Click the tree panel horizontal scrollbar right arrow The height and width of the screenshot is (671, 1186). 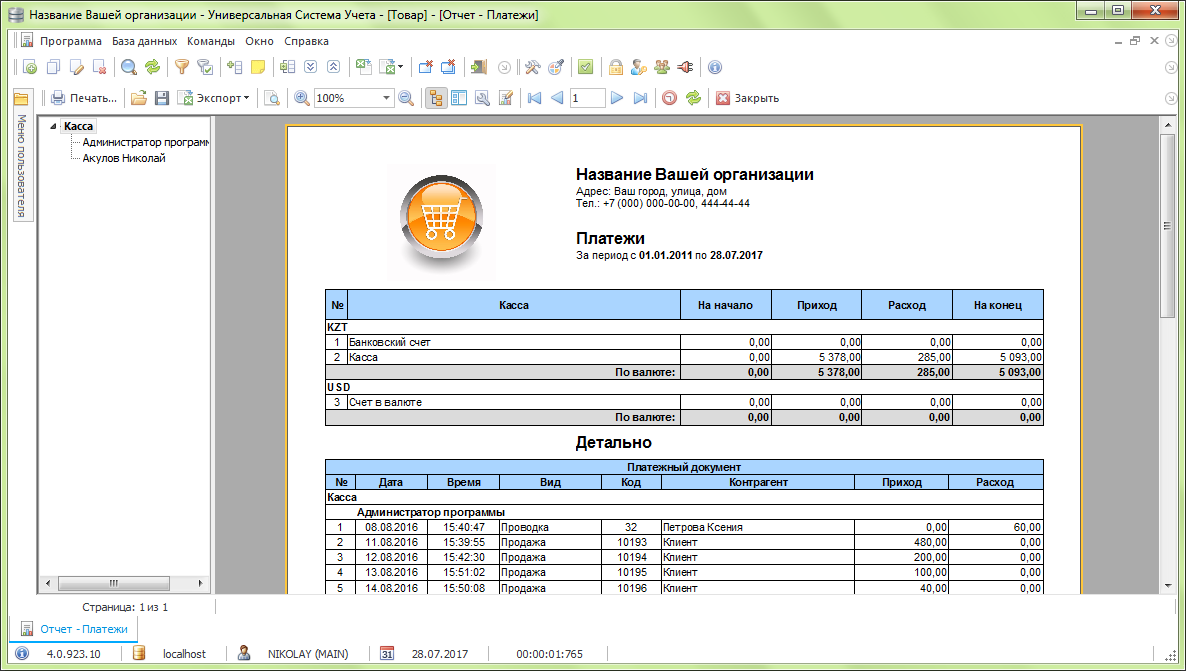pos(200,583)
